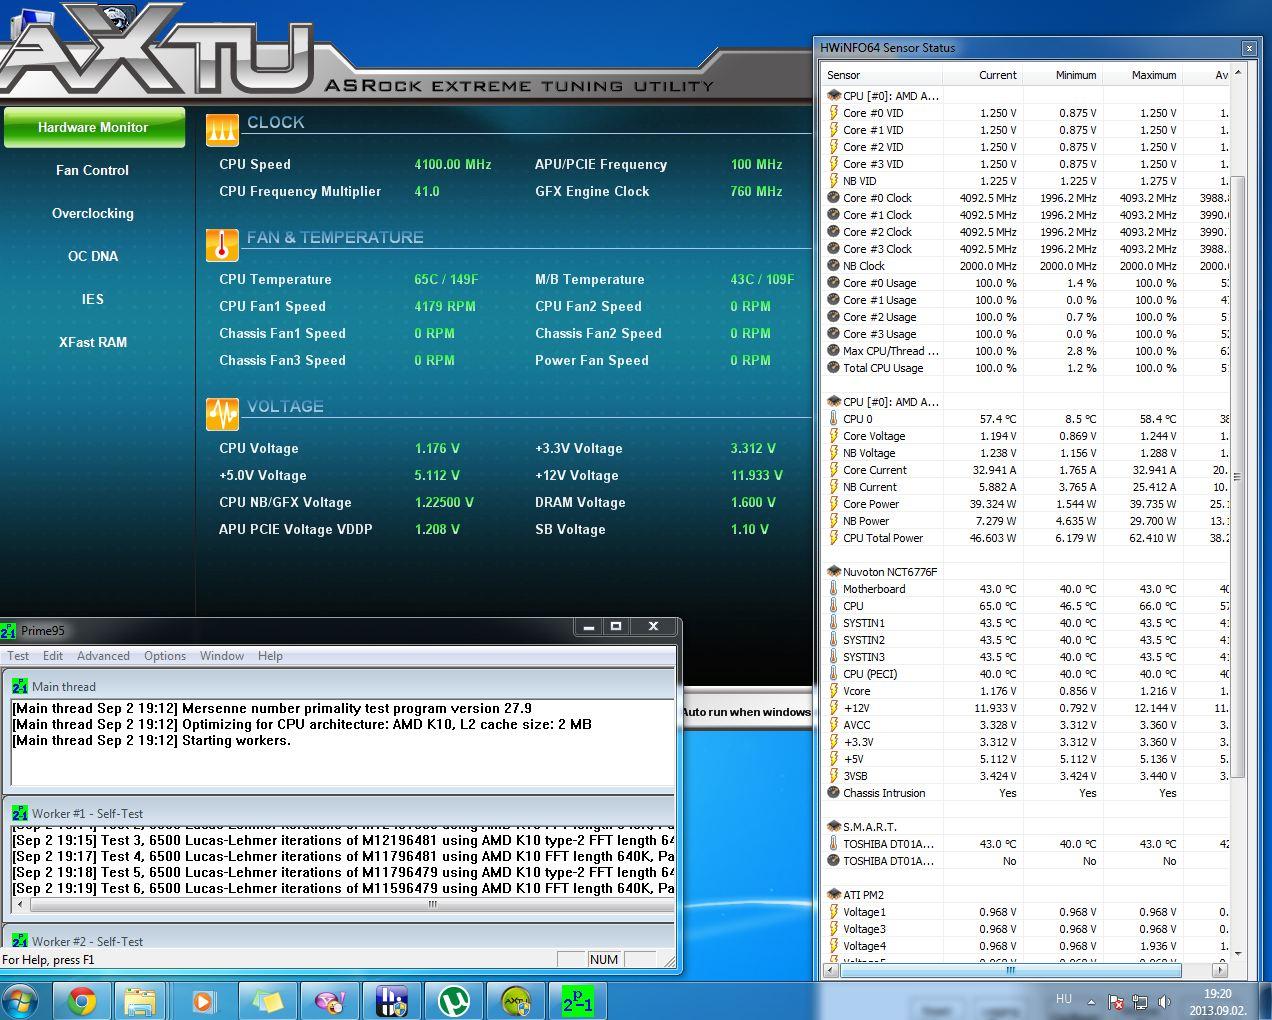Select the Motherboard thermometer icon in HWiNFO64
Image resolution: width=1272 pixels, height=1020 pixels.
(x=833, y=589)
